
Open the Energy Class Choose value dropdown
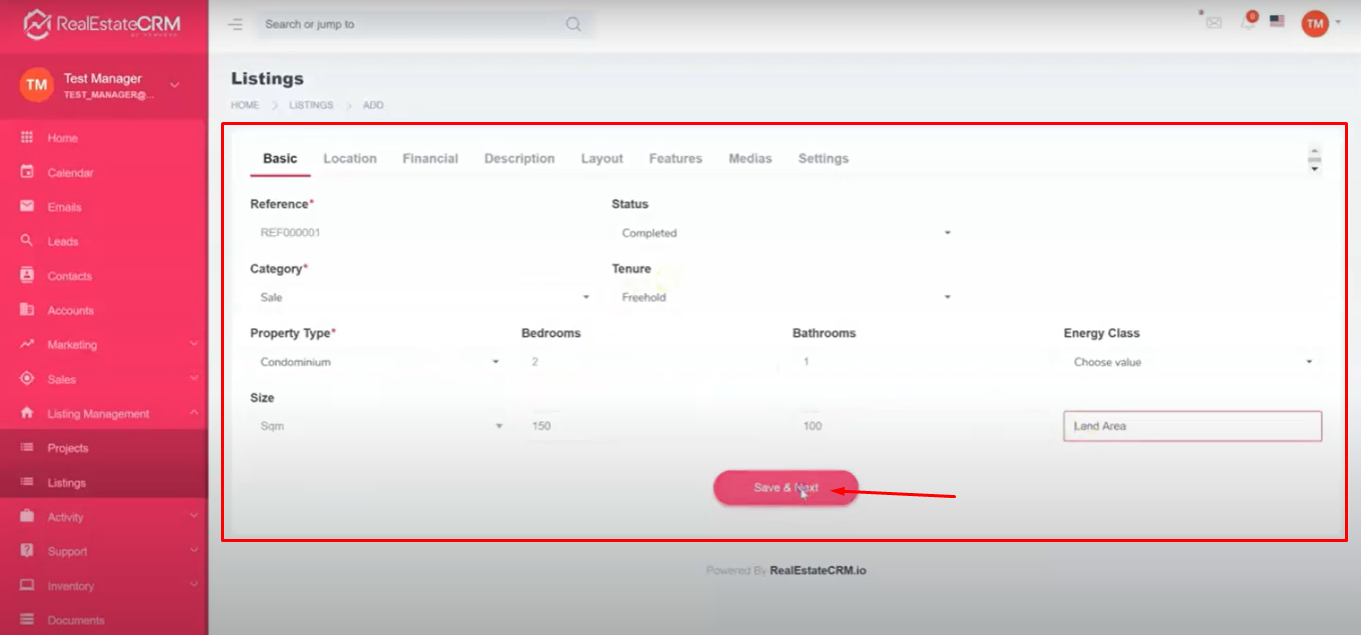[1192, 362]
